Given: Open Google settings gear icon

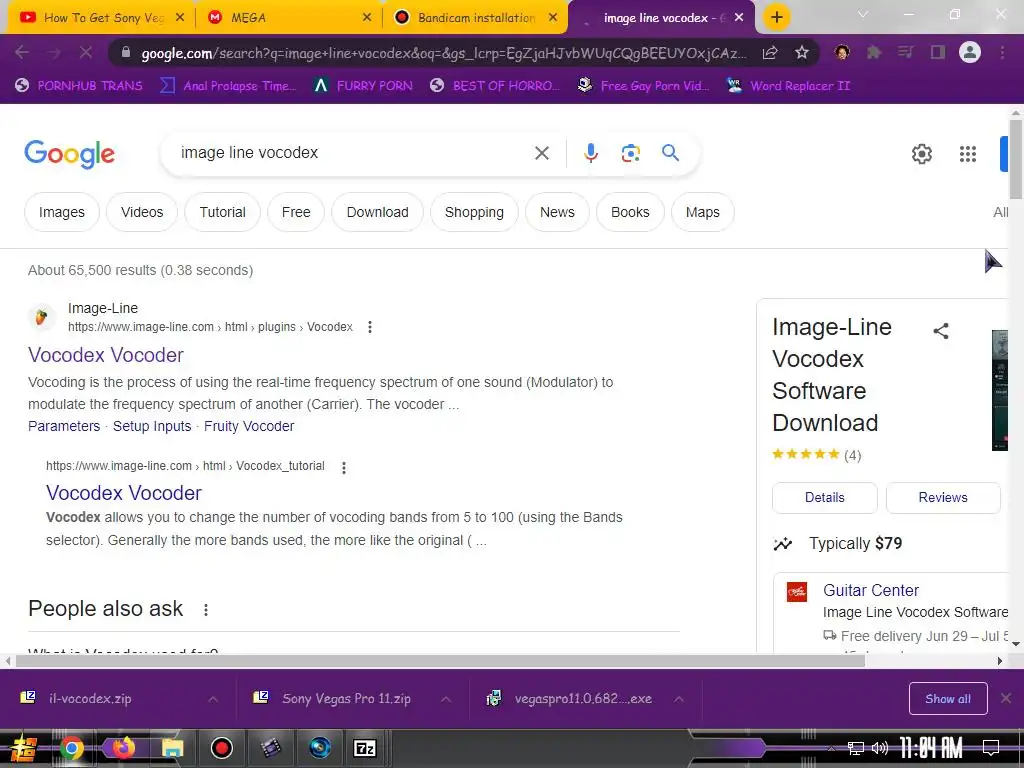Looking at the screenshot, I should click(921, 154).
